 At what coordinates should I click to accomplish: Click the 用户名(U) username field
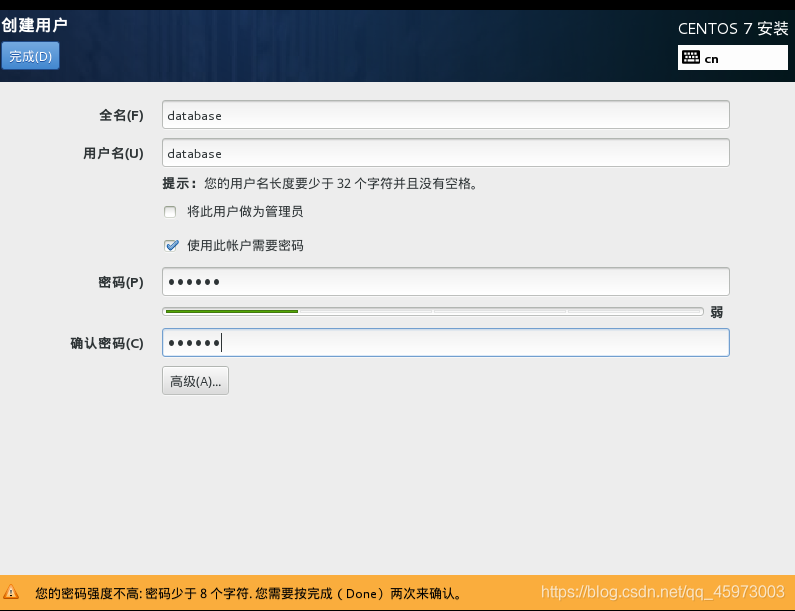[x=446, y=153]
